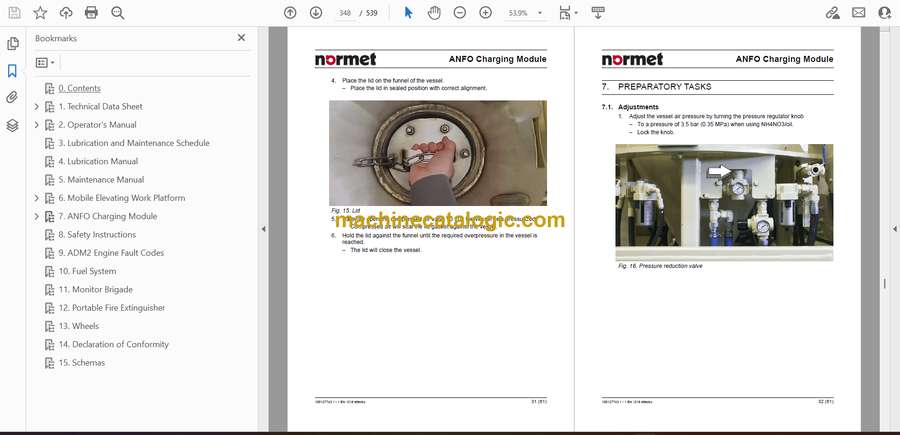Open bookmarks options dropdown menu
The height and width of the screenshot is (435, 900).
click(x=45, y=63)
